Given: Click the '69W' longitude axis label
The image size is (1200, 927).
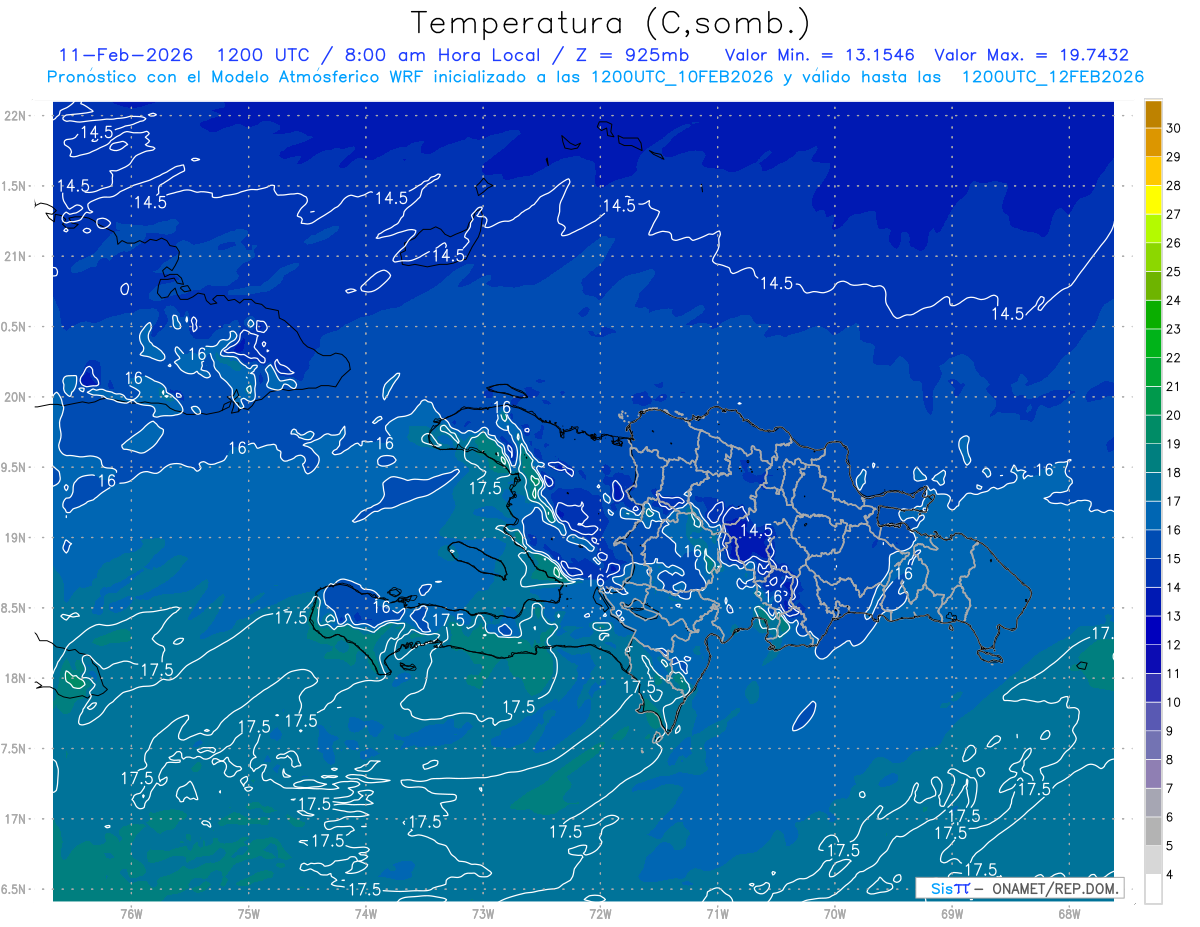Looking at the screenshot, I should point(952,914).
